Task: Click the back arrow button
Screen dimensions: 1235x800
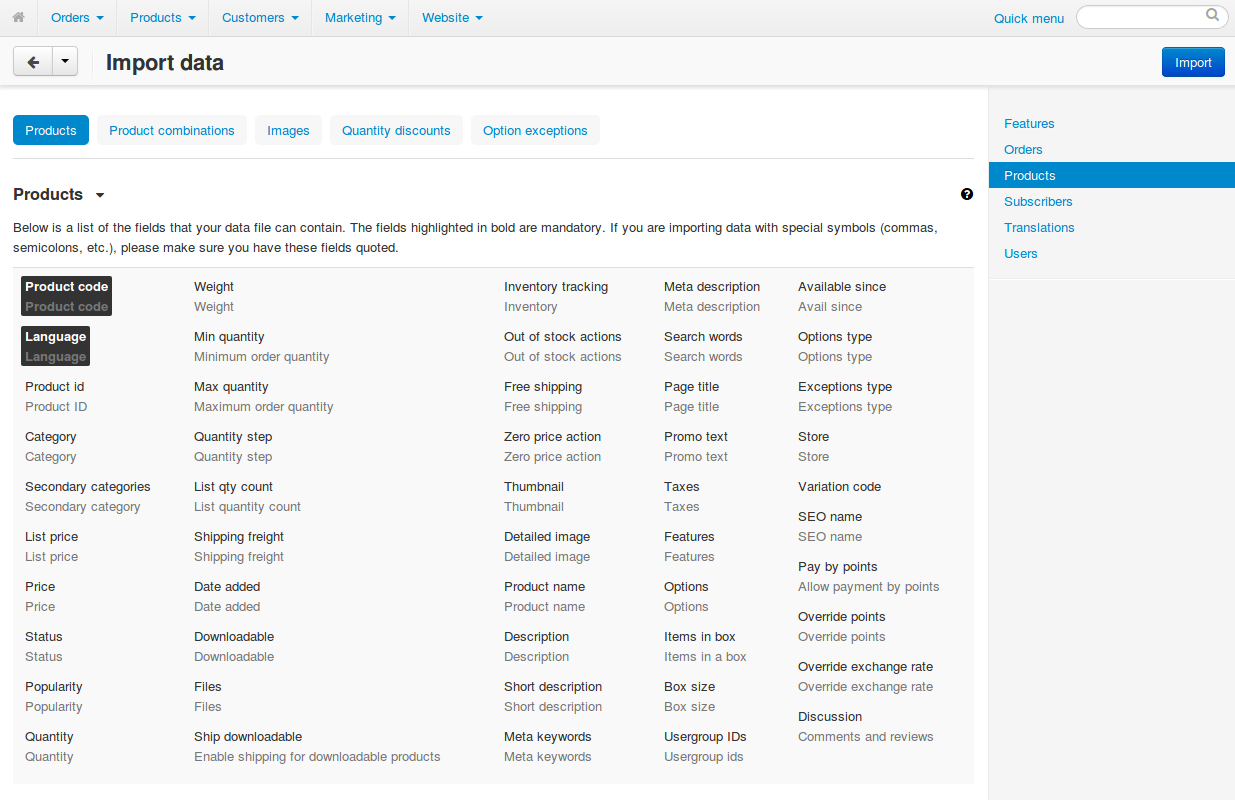Action: click(33, 62)
